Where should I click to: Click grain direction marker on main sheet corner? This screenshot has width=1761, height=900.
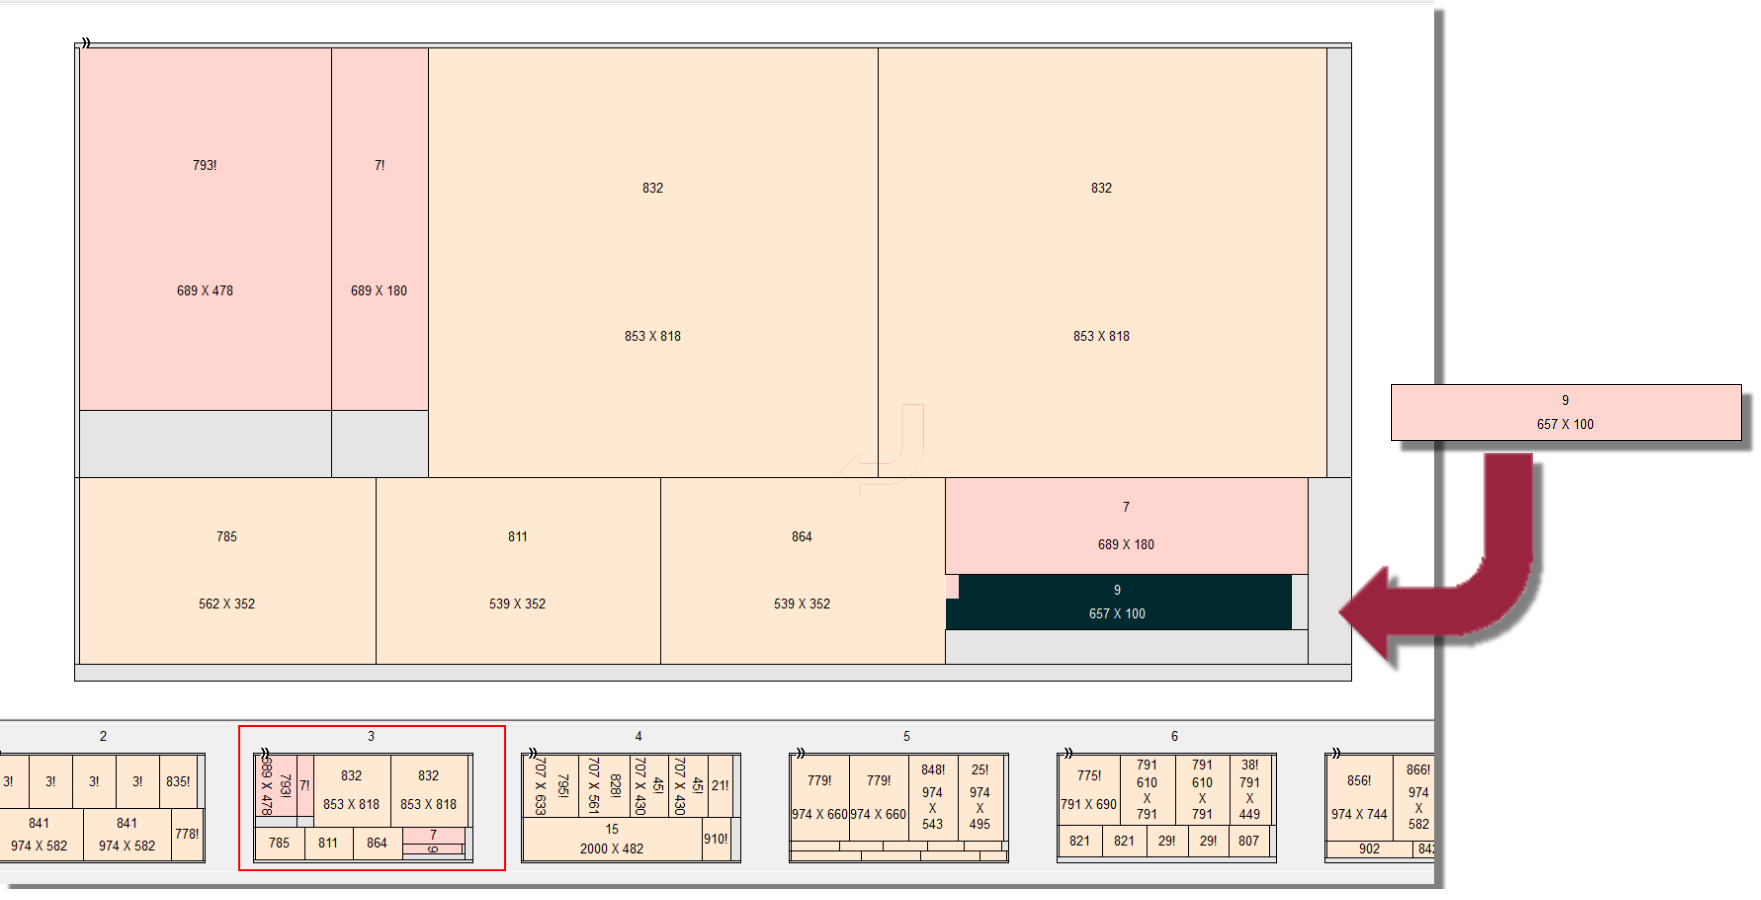point(86,43)
